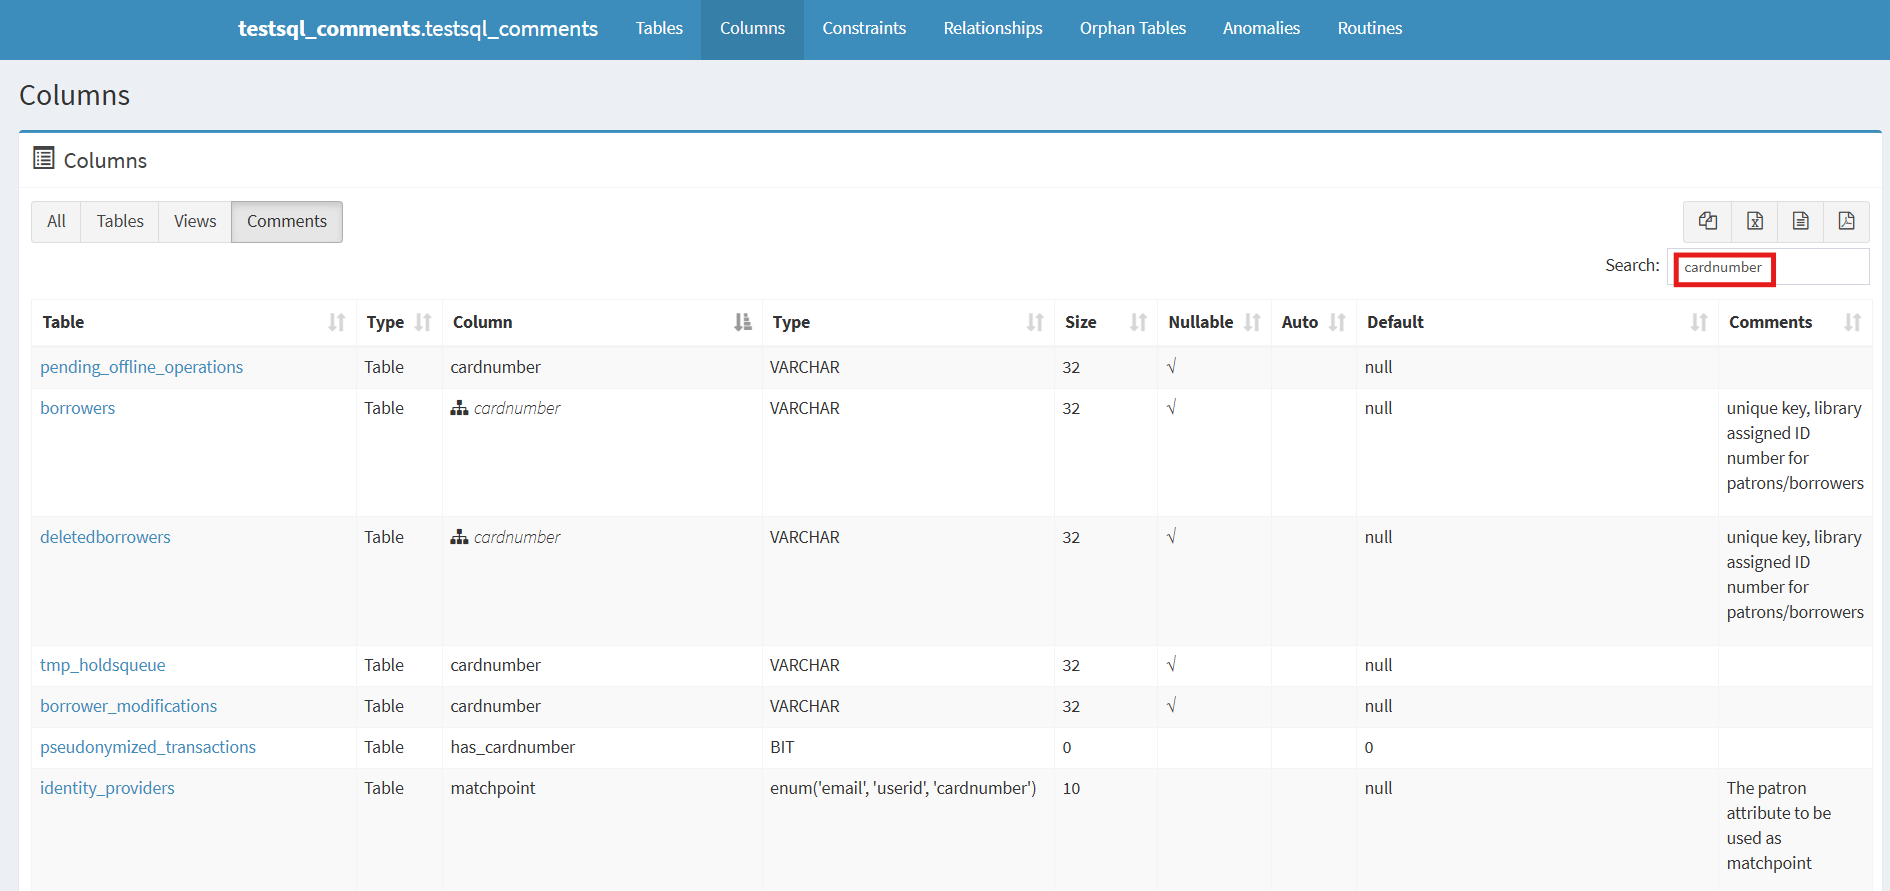Open the Constraints tab in navbar
Screen dimensions: 1890x891
click(864, 29)
